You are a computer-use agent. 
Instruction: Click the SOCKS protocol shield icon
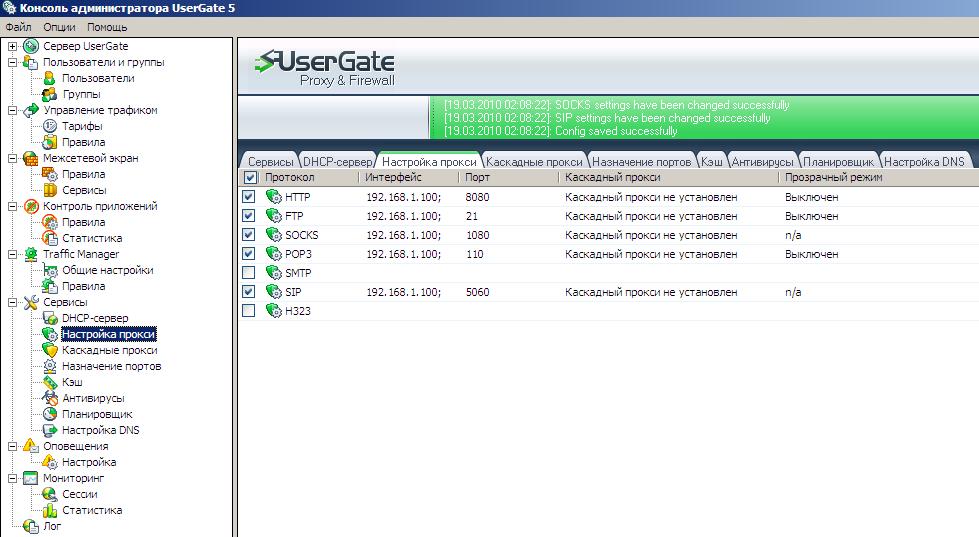(273, 235)
